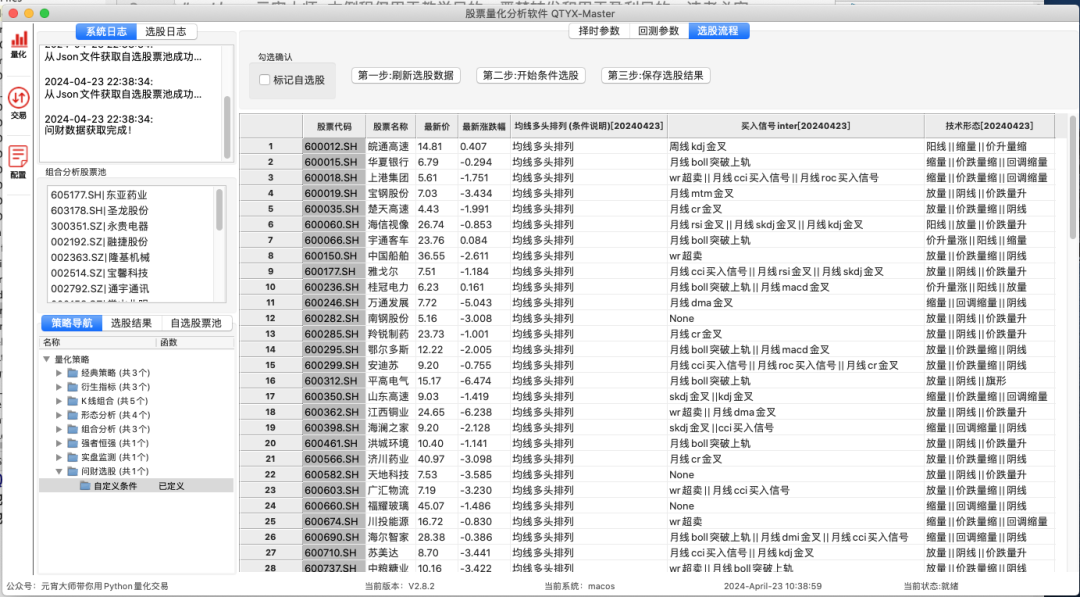The height and width of the screenshot is (597, 1080).
Task: Click stock name cell 江西铜业
Action: pos(391,412)
